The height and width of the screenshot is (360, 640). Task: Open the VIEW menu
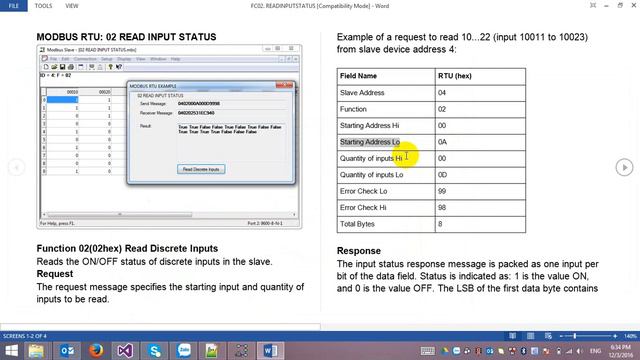coord(72,6)
